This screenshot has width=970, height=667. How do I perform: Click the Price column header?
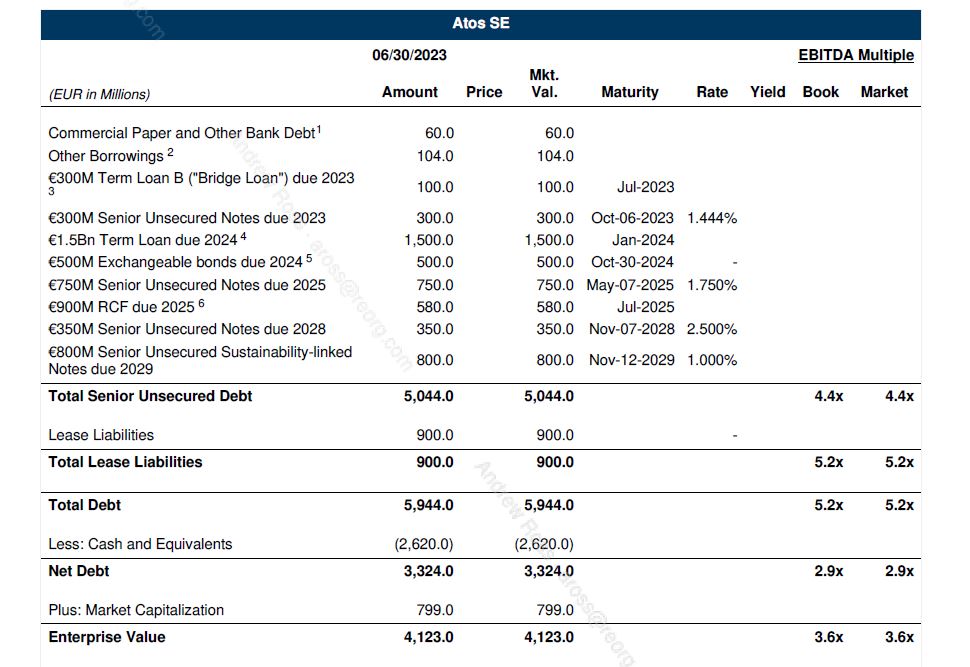[x=484, y=92]
